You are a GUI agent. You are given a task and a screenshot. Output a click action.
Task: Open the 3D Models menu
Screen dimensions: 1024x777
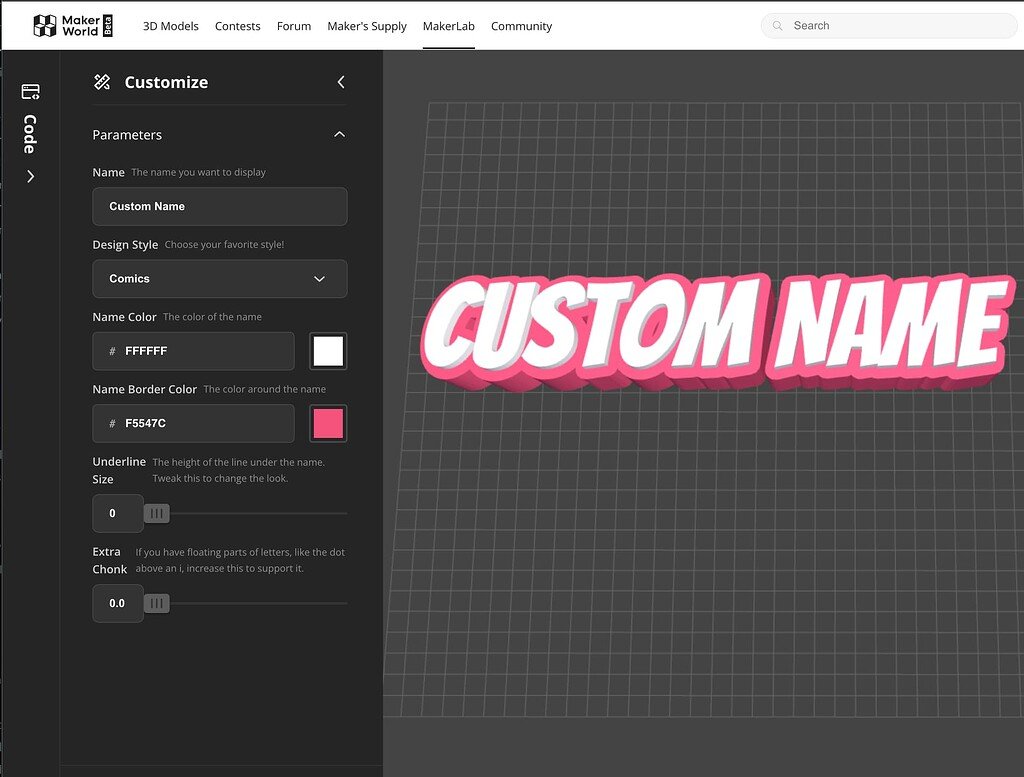pos(170,26)
